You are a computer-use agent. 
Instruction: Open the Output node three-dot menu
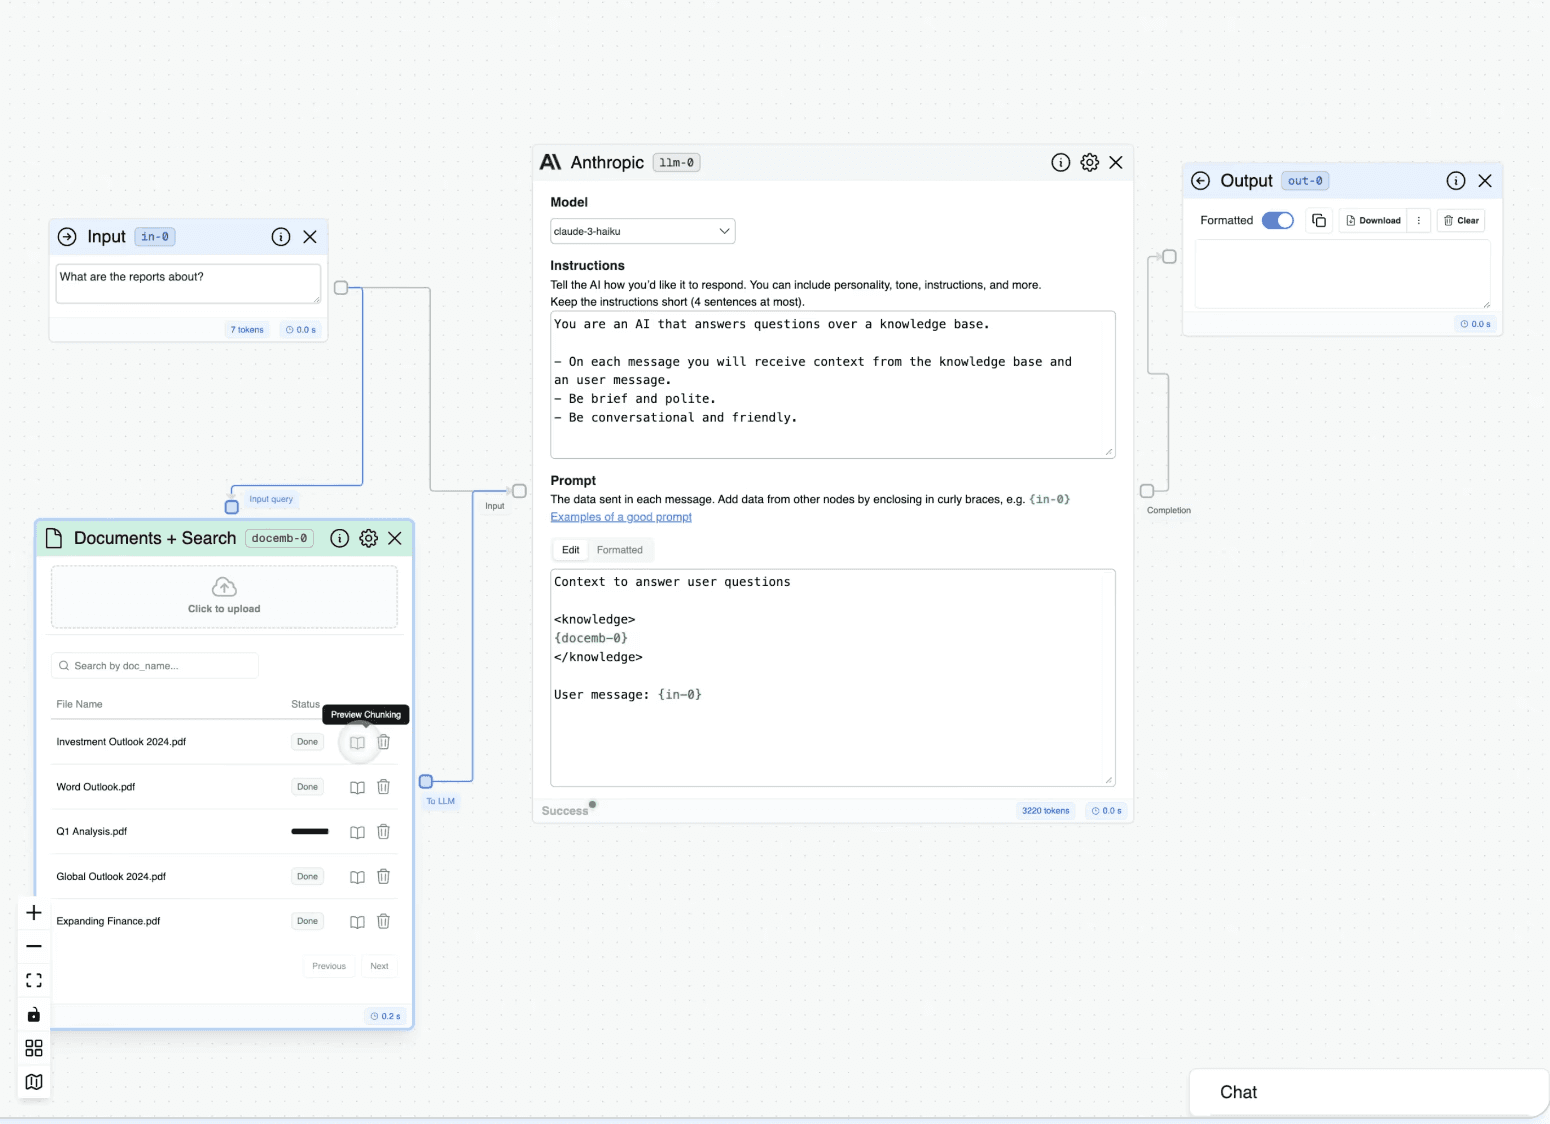[x=1419, y=220]
